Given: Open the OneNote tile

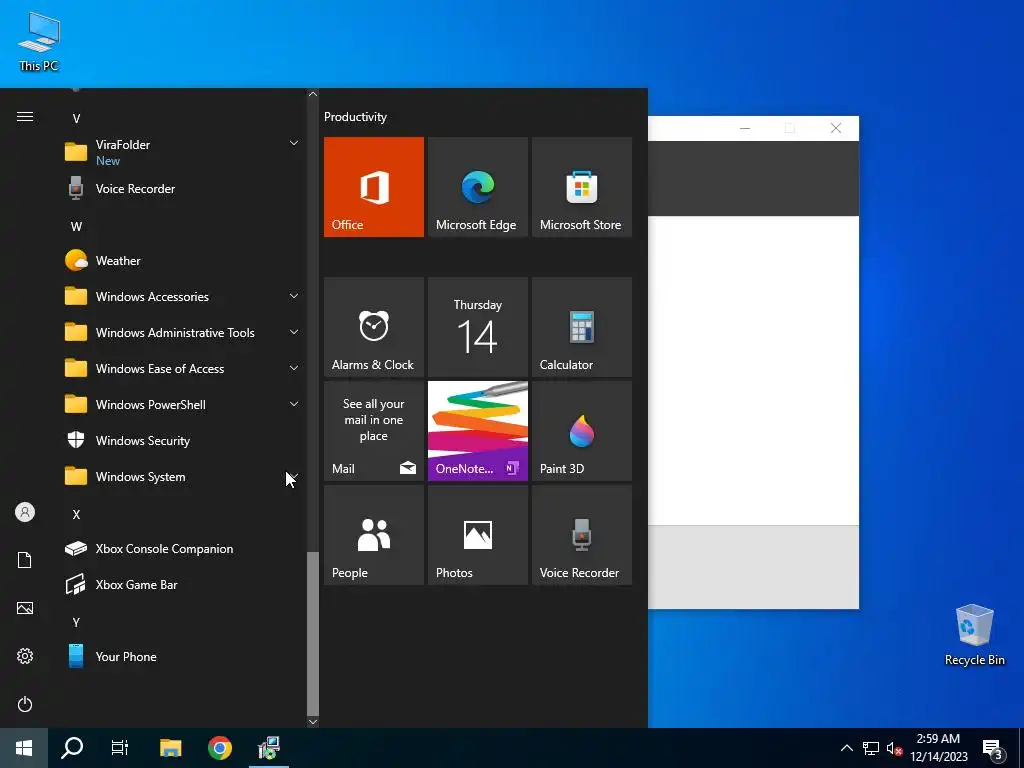Looking at the screenshot, I should (x=477, y=431).
